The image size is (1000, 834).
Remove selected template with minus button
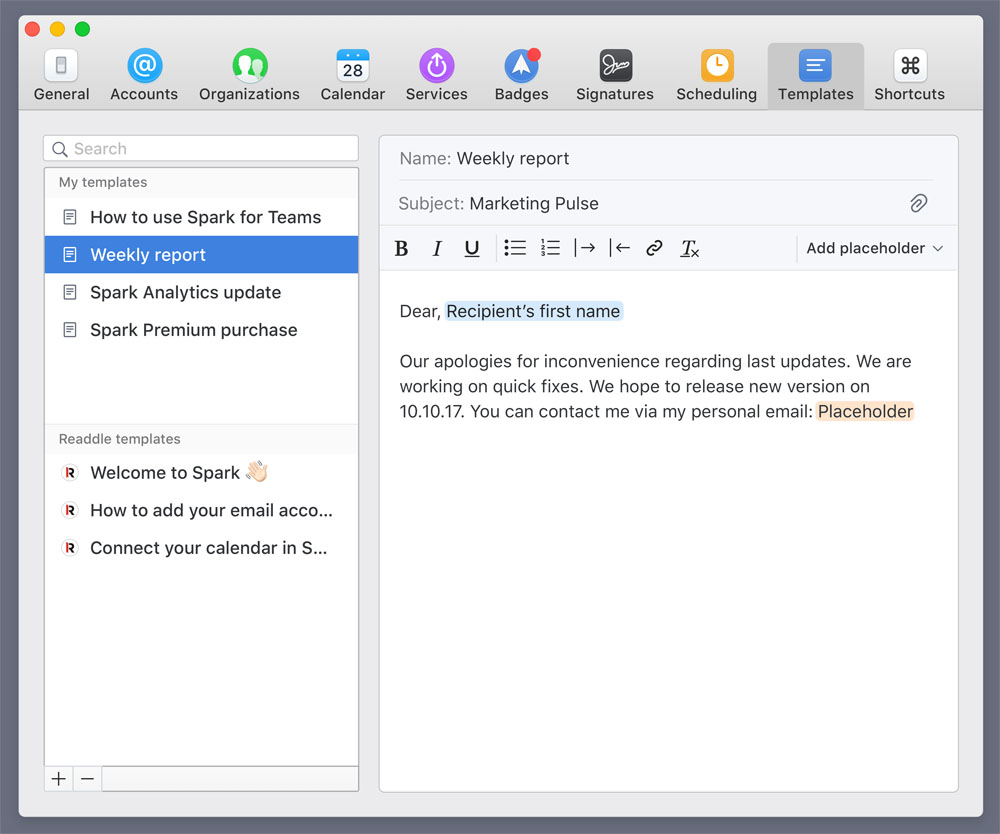(x=88, y=779)
